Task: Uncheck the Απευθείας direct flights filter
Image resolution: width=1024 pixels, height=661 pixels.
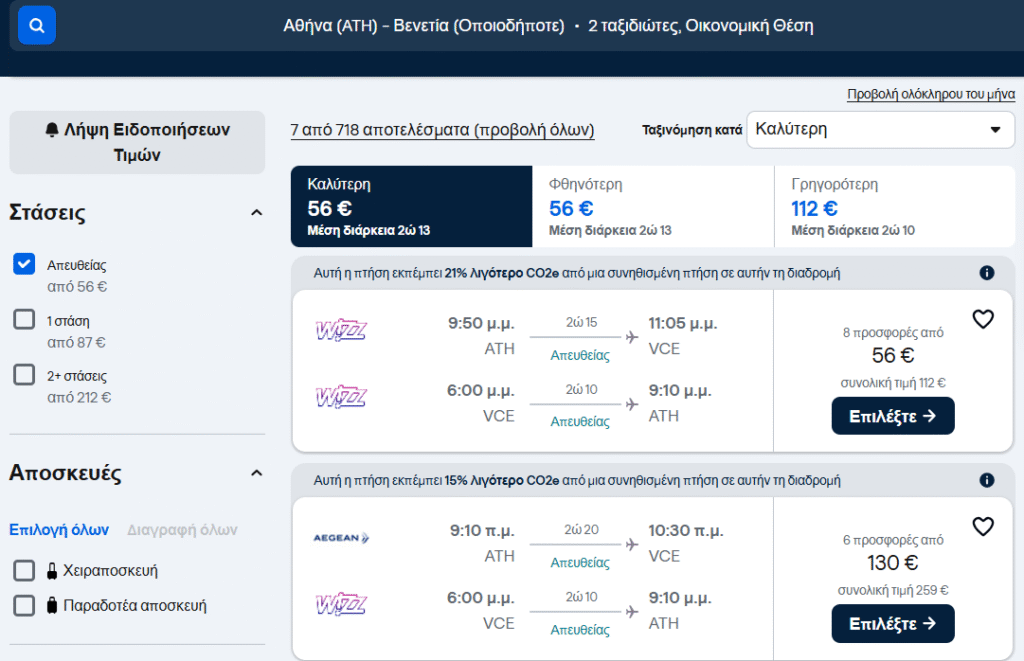Action: [x=24, y=264]
